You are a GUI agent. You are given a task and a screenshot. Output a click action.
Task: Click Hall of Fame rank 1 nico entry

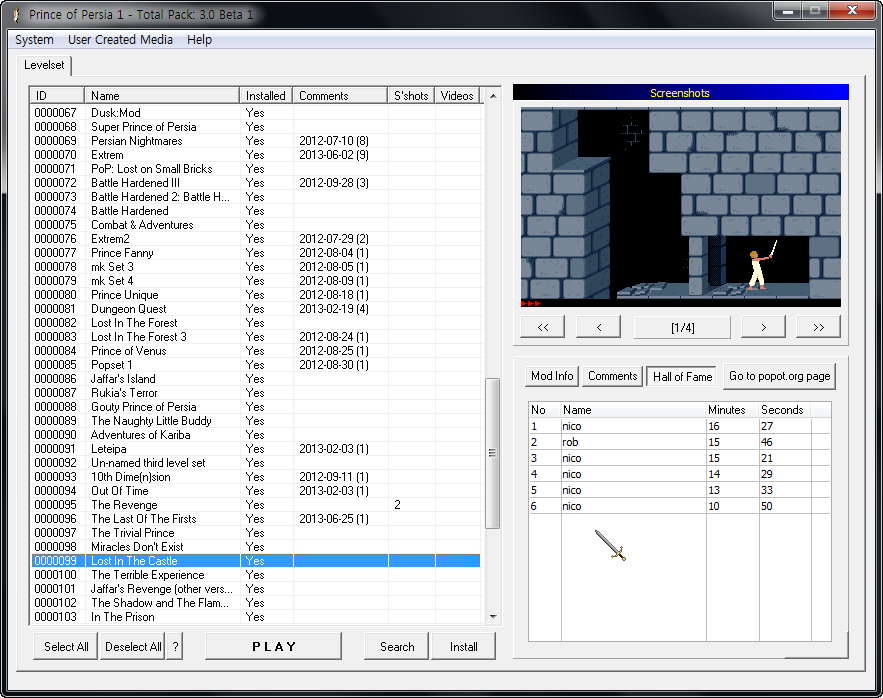(680, 426)
